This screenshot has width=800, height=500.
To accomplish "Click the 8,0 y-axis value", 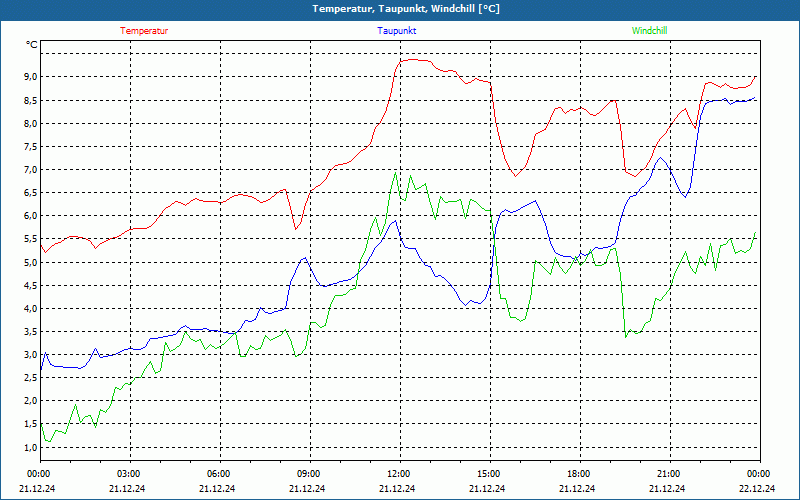I will click(32, 123).
